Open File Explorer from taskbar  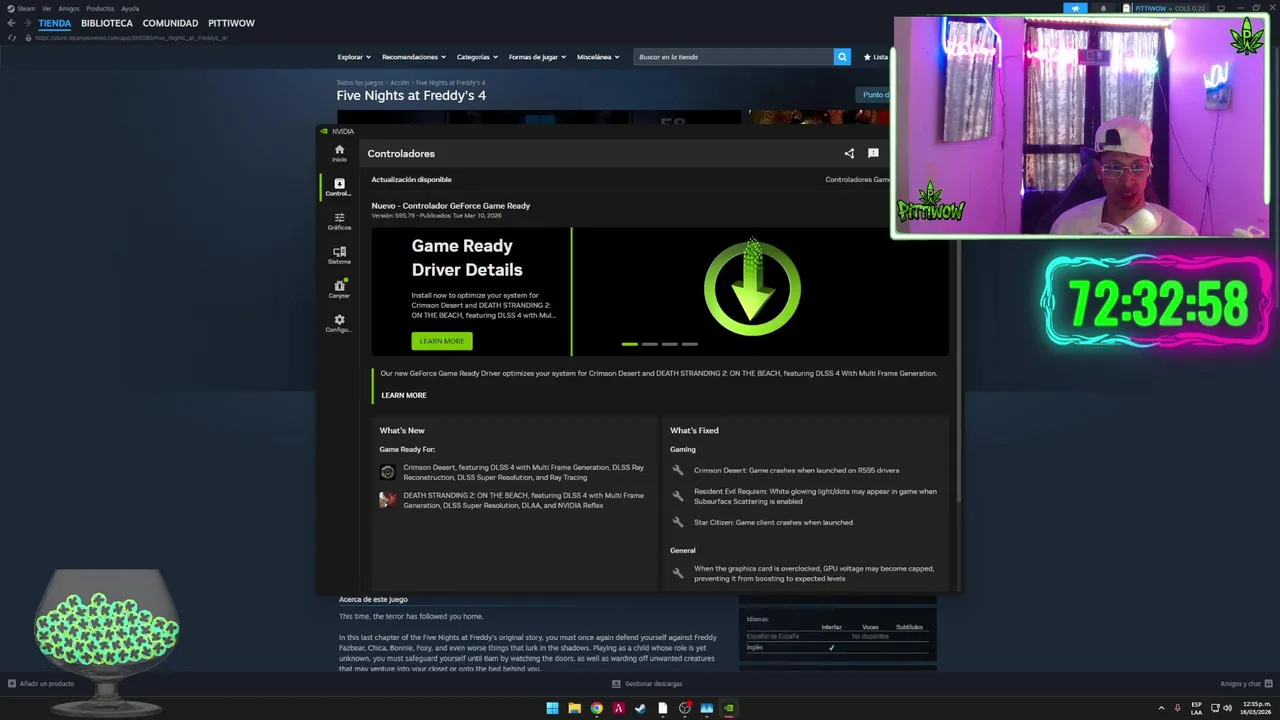point(574,708)
